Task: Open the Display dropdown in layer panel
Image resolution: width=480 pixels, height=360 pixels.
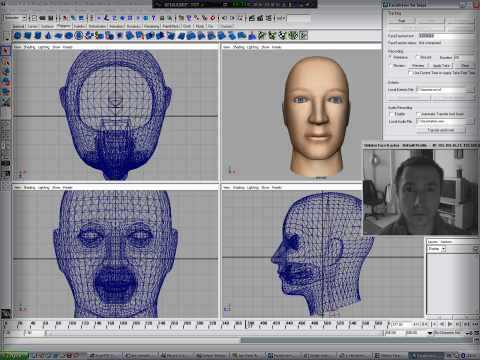Action: pos(436,249)
